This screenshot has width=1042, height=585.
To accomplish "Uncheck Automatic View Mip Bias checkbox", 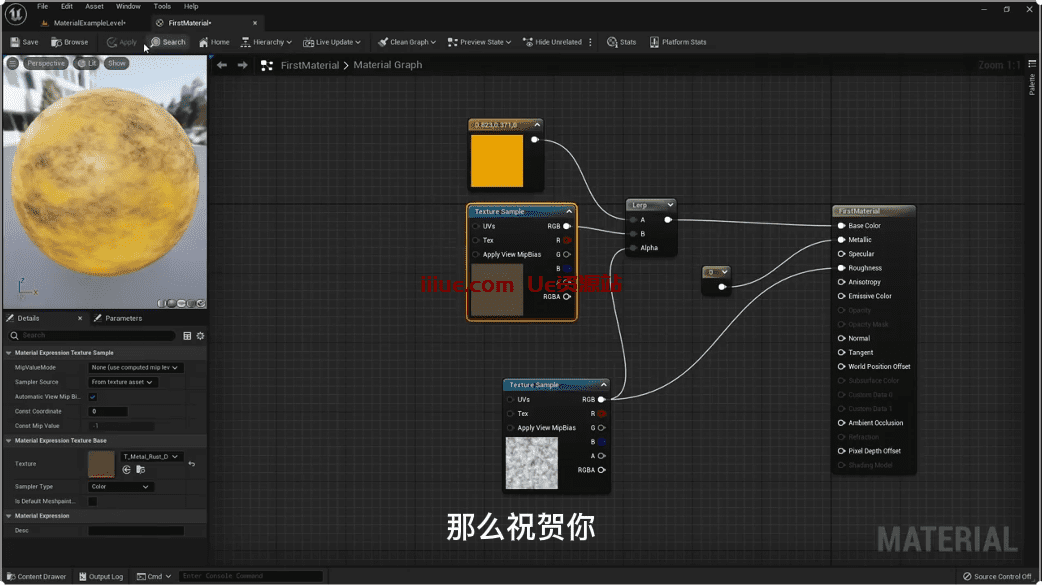I will [x=93, y=397].
